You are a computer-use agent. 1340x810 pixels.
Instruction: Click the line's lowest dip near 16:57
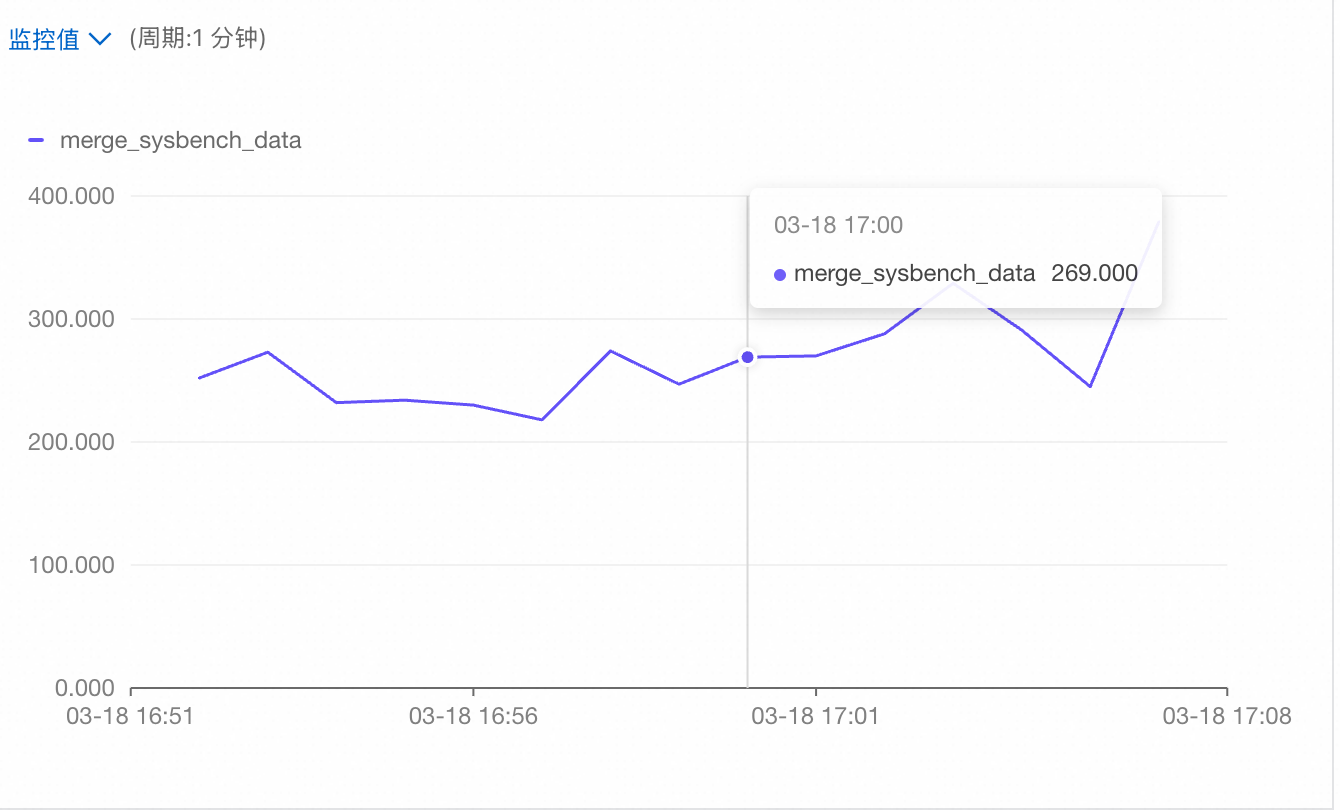(x=542, y=419)
